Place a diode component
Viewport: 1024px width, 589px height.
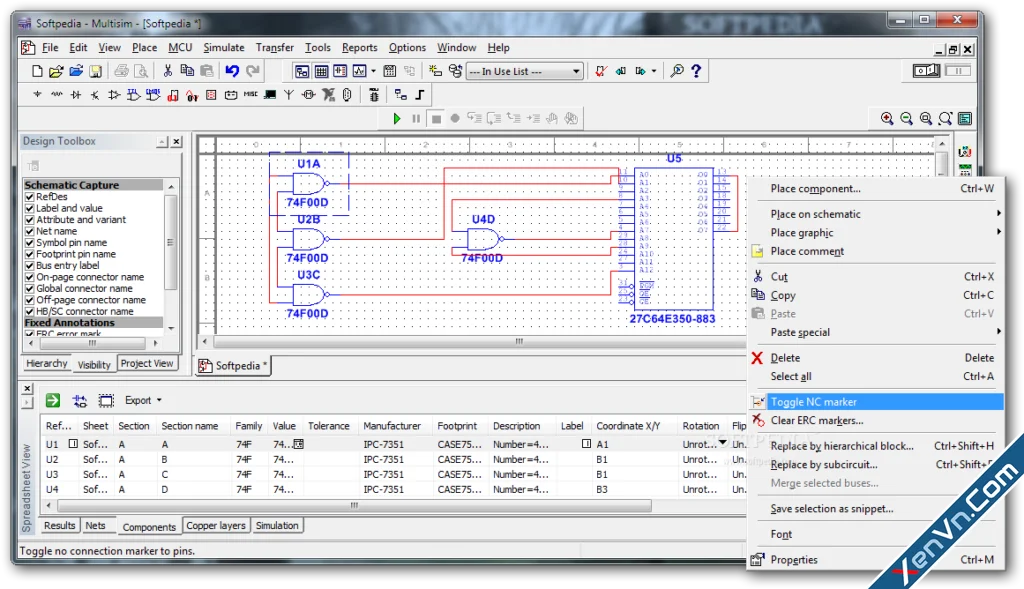pos(76,95)
